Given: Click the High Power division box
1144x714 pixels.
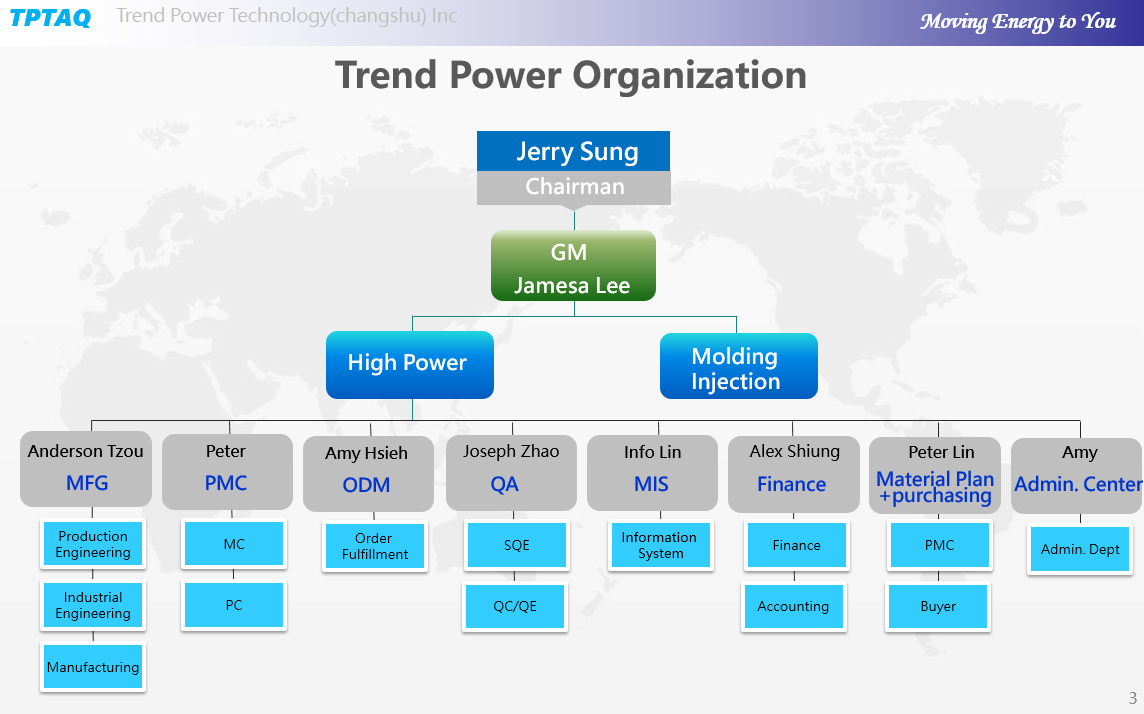Looking at the screenshot, I should click(x=410, y=365).
